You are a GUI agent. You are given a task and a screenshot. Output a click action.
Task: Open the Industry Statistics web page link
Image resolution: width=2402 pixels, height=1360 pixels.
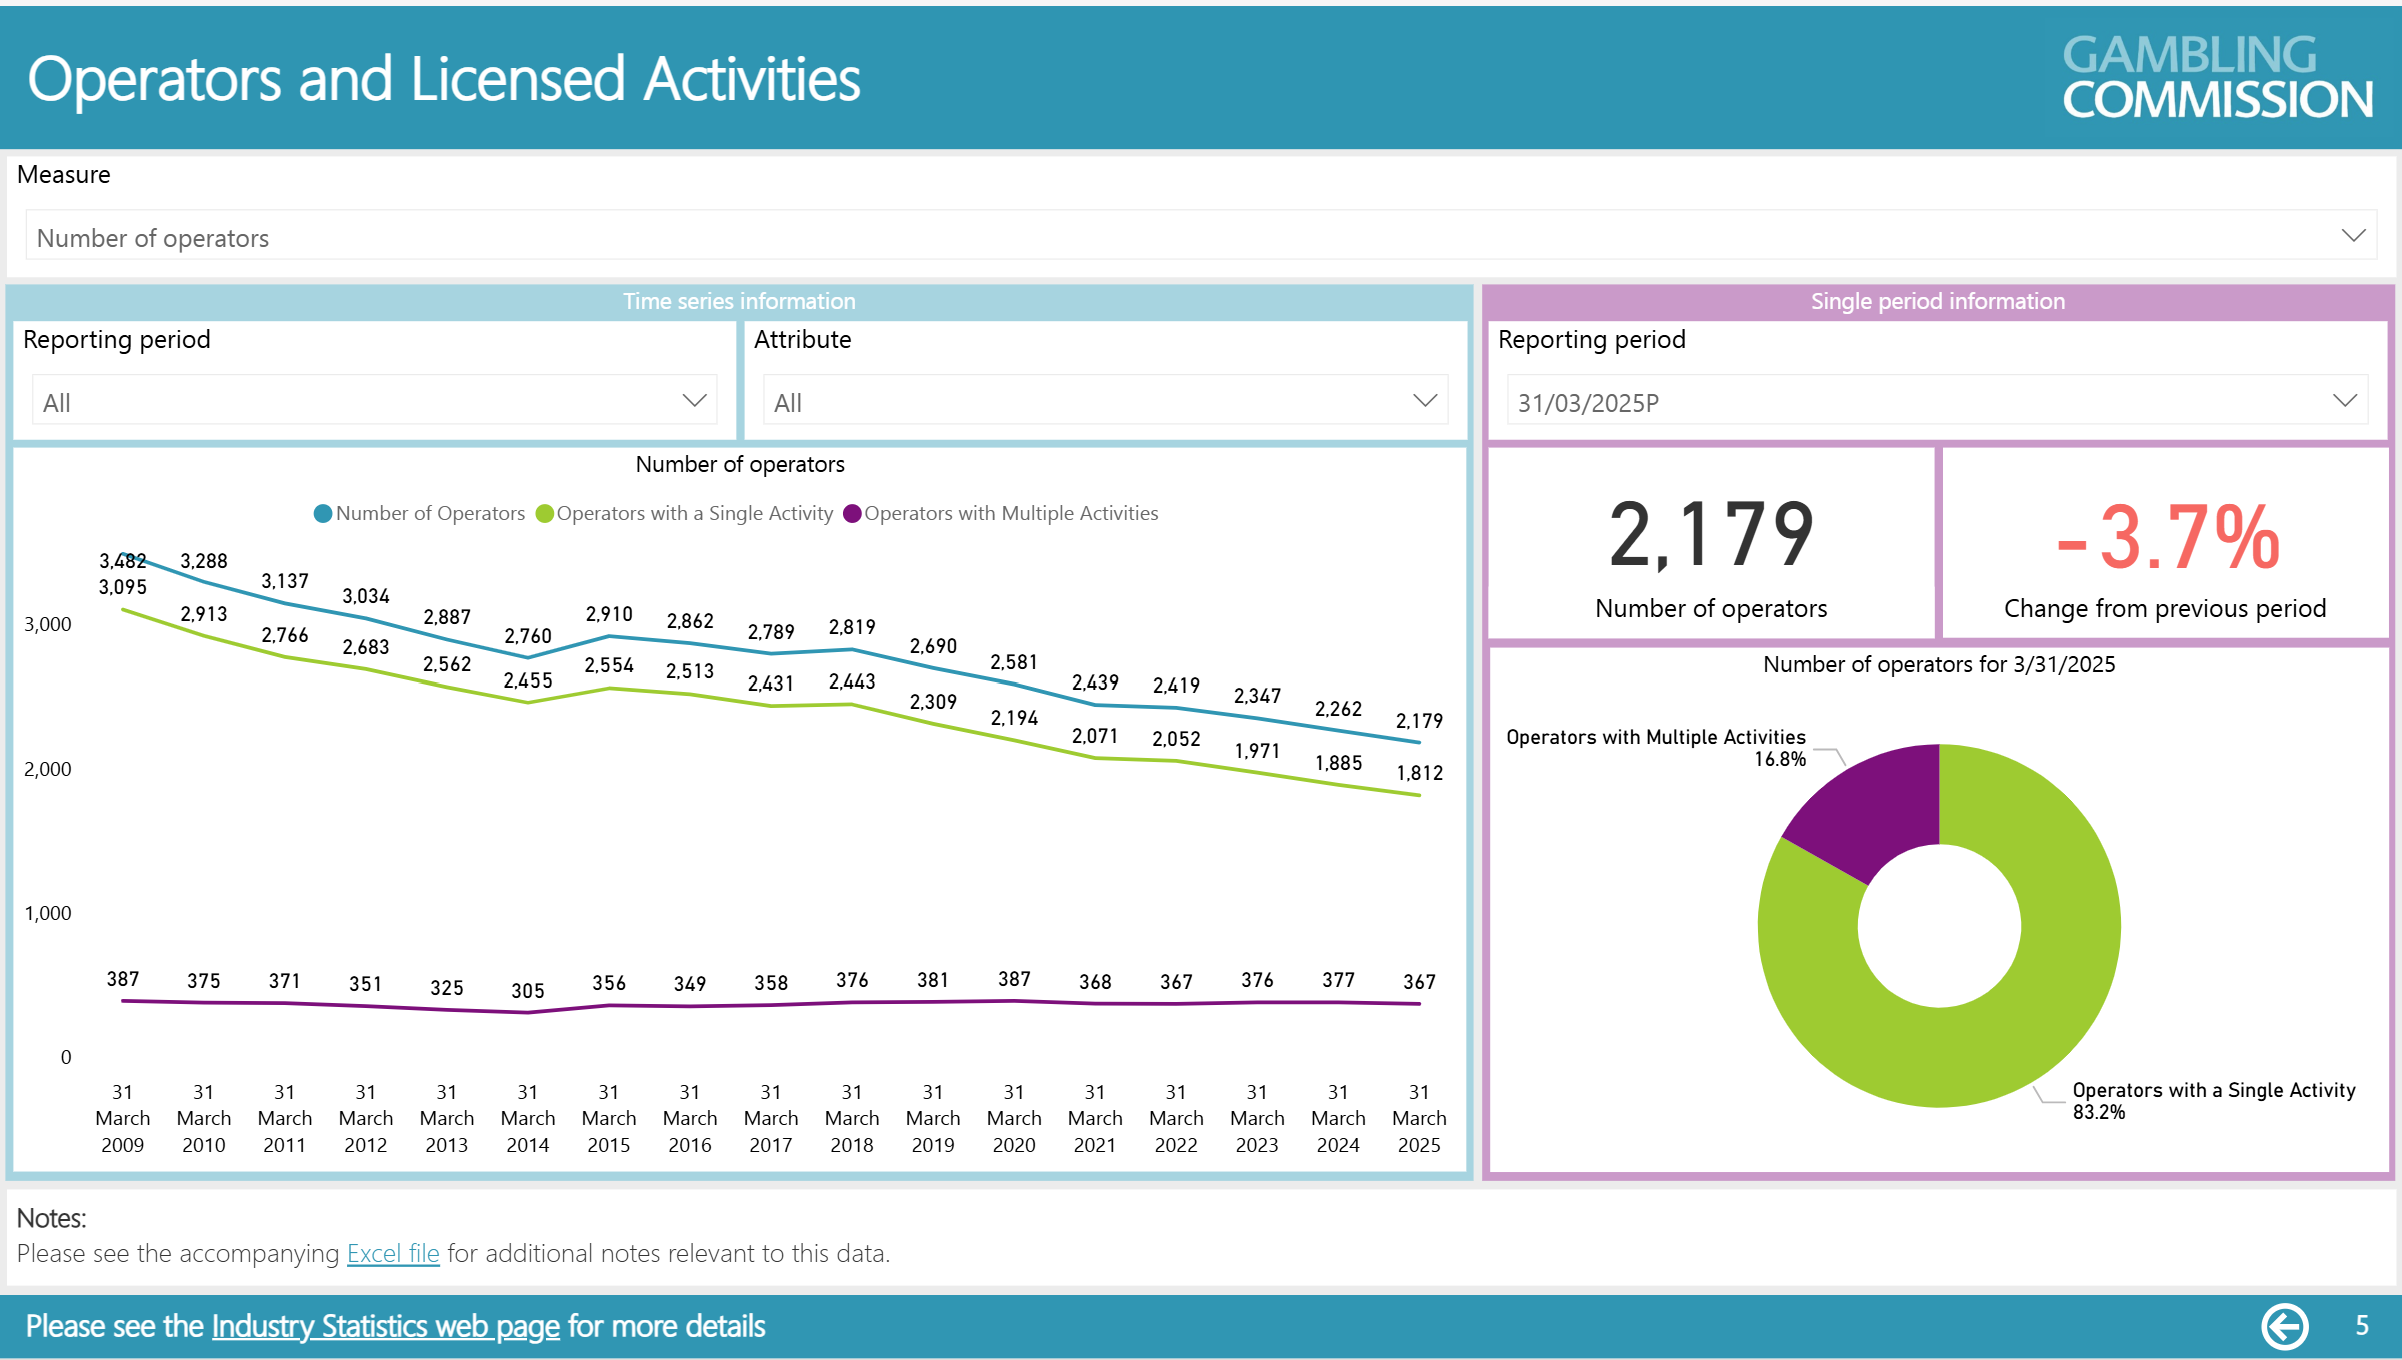pyautogui.click(x=384, y=1325)
